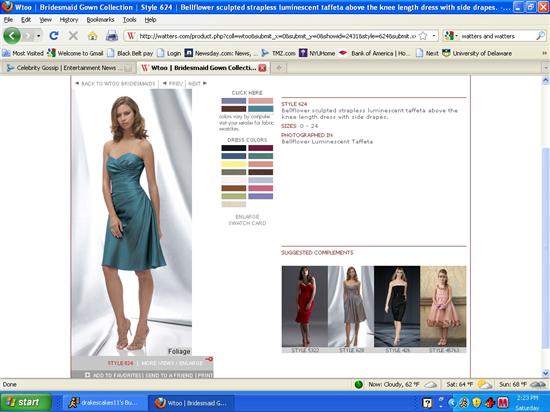550x412 pixels.
Task: Go to the Next dress link
Action: [197, 83]
